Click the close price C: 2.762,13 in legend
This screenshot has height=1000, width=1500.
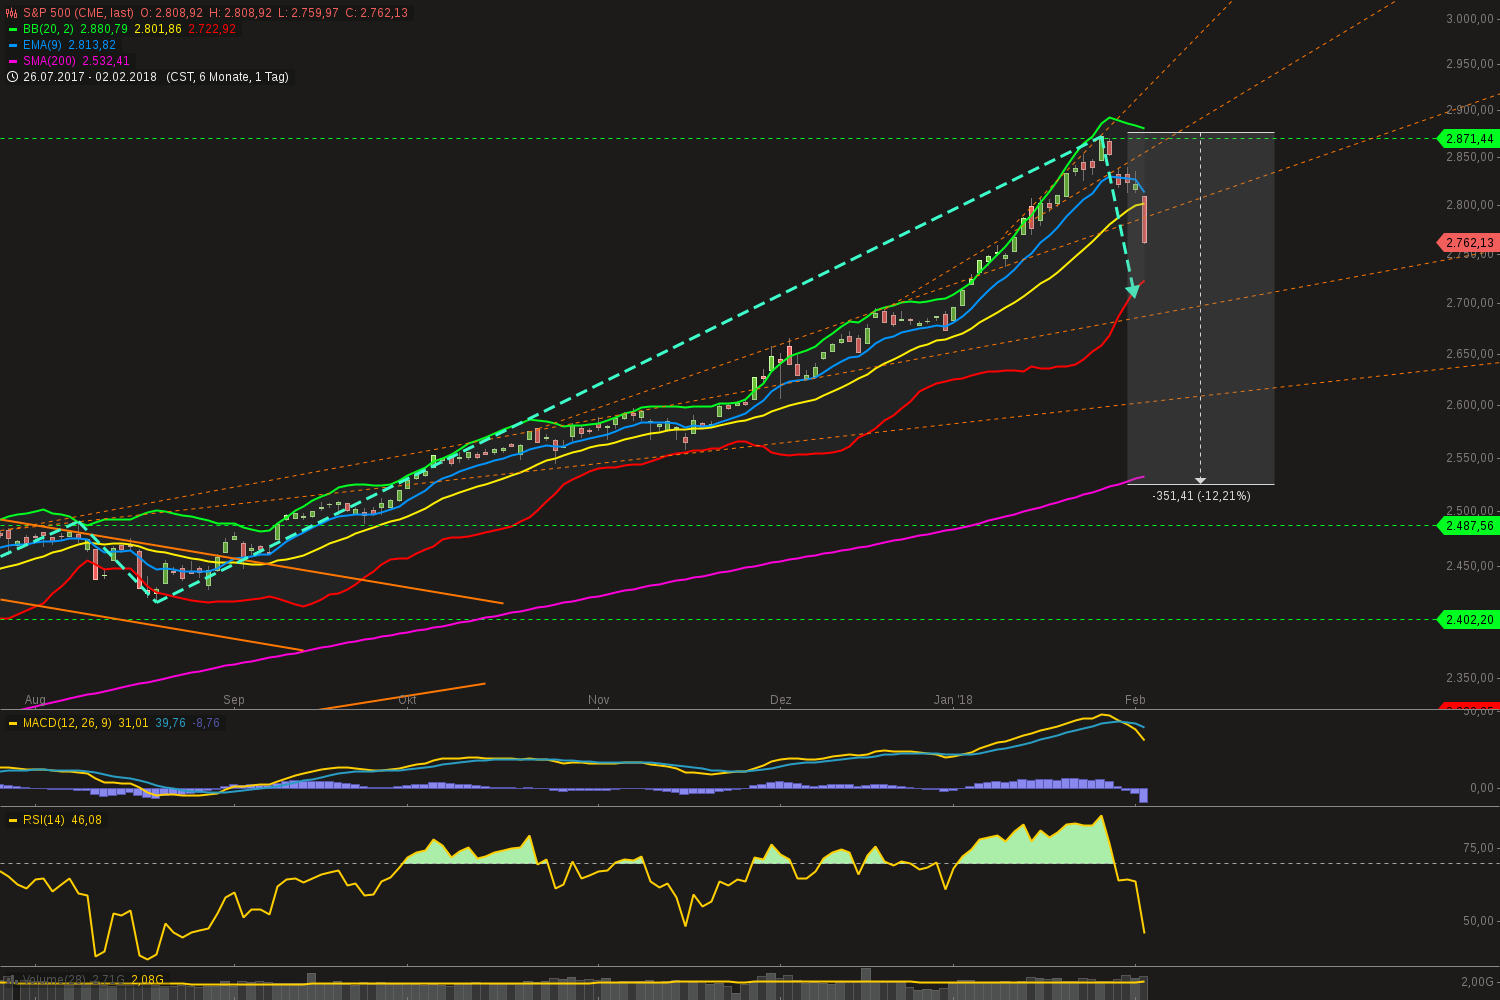[376, 13]
